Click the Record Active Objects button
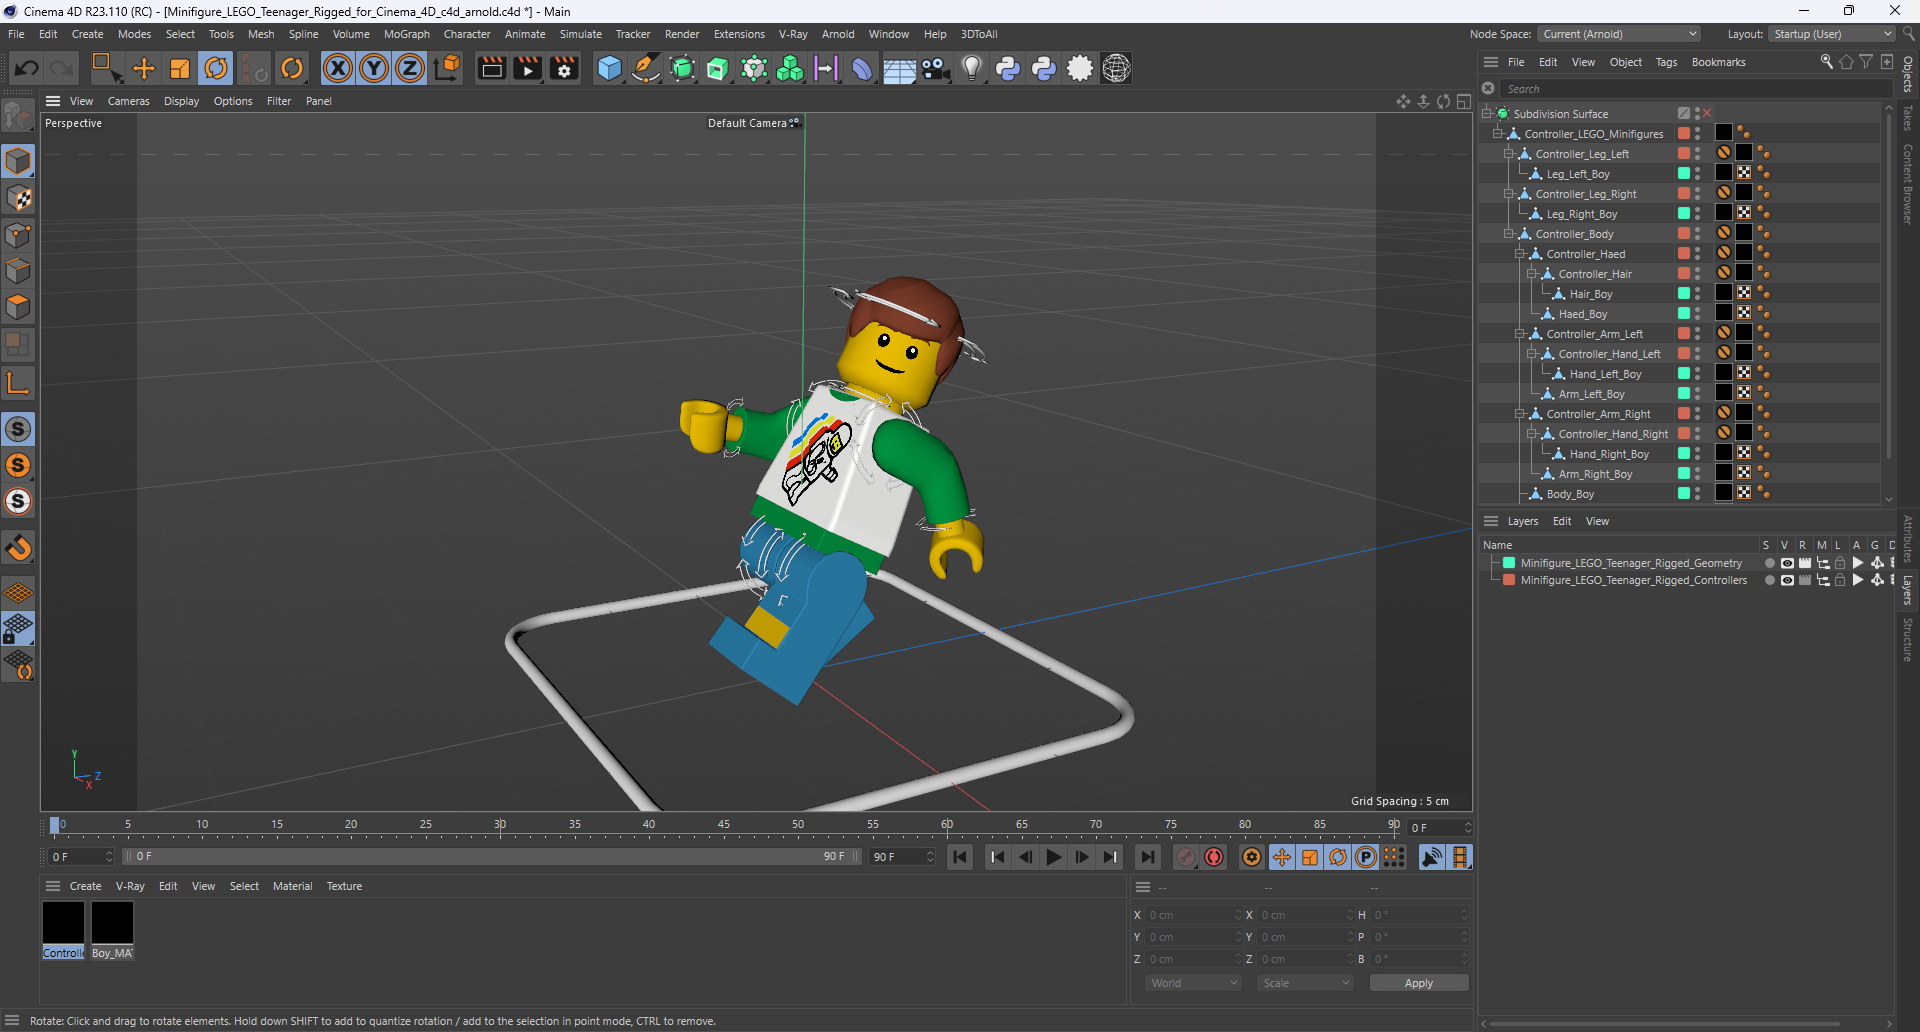 coord(1186,857)
